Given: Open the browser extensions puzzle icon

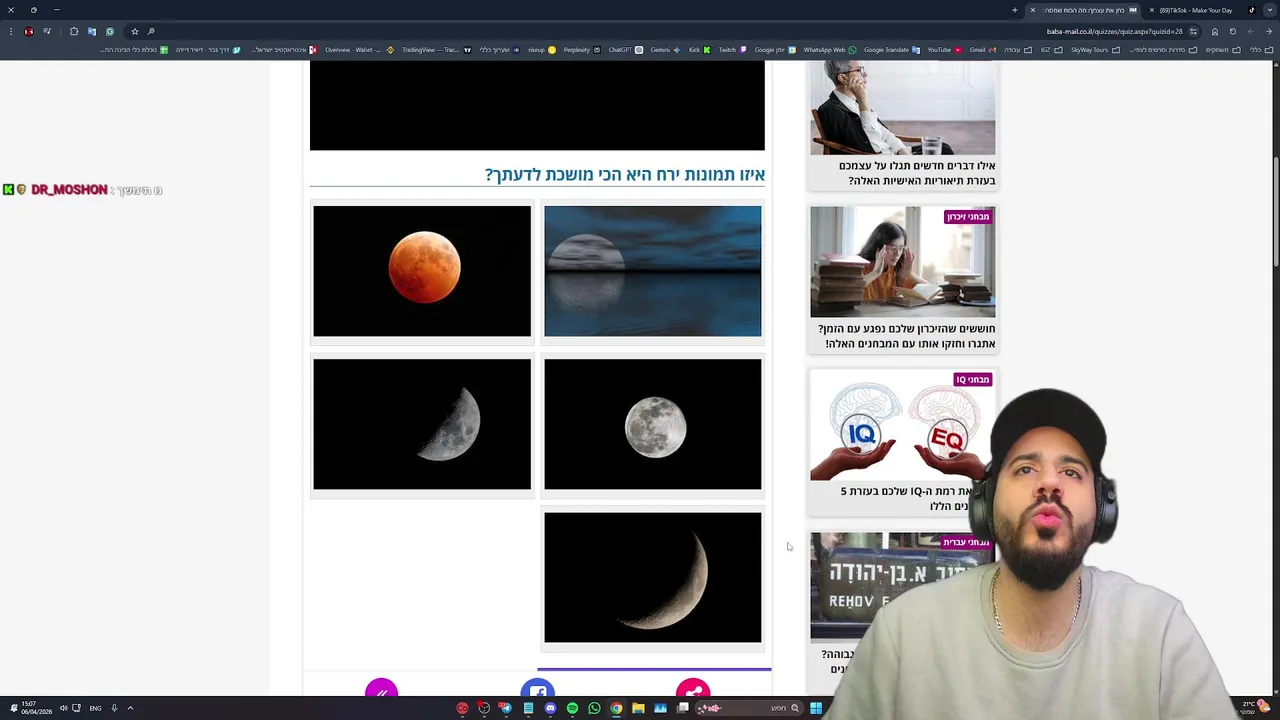Looking at the screenshot, I should [74, 31].
